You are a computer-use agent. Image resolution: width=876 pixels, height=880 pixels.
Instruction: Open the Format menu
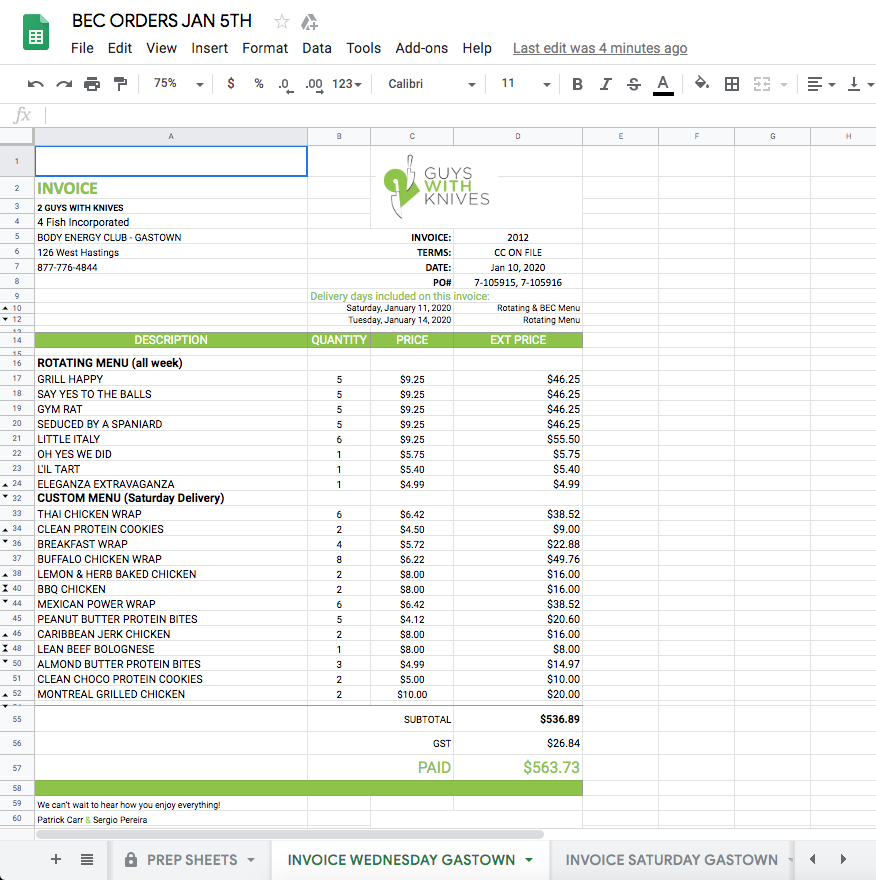click(265, 48)
